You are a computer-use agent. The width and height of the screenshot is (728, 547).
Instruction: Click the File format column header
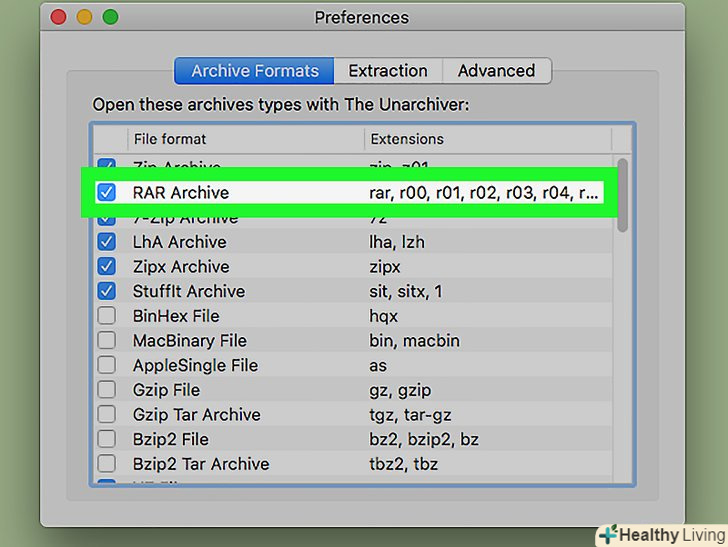click(246, 139)
